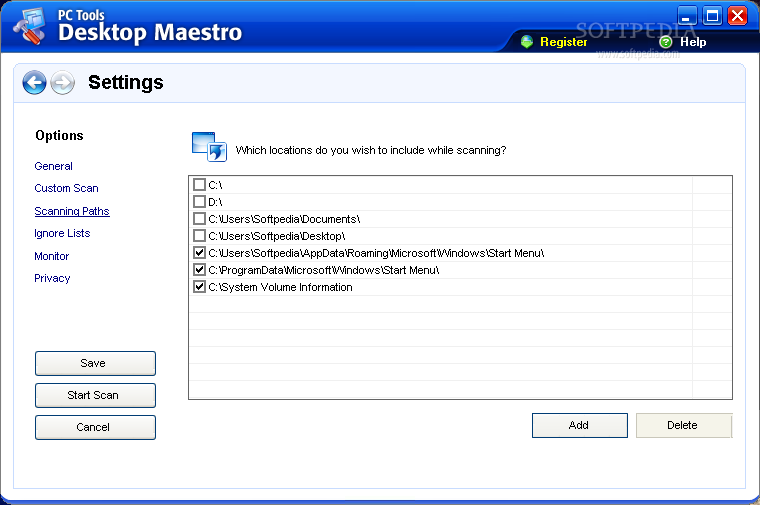Select the C:\System Volume Information row text
The width and height of the screenshot is (760, 505).
click(x=280, y=287)
